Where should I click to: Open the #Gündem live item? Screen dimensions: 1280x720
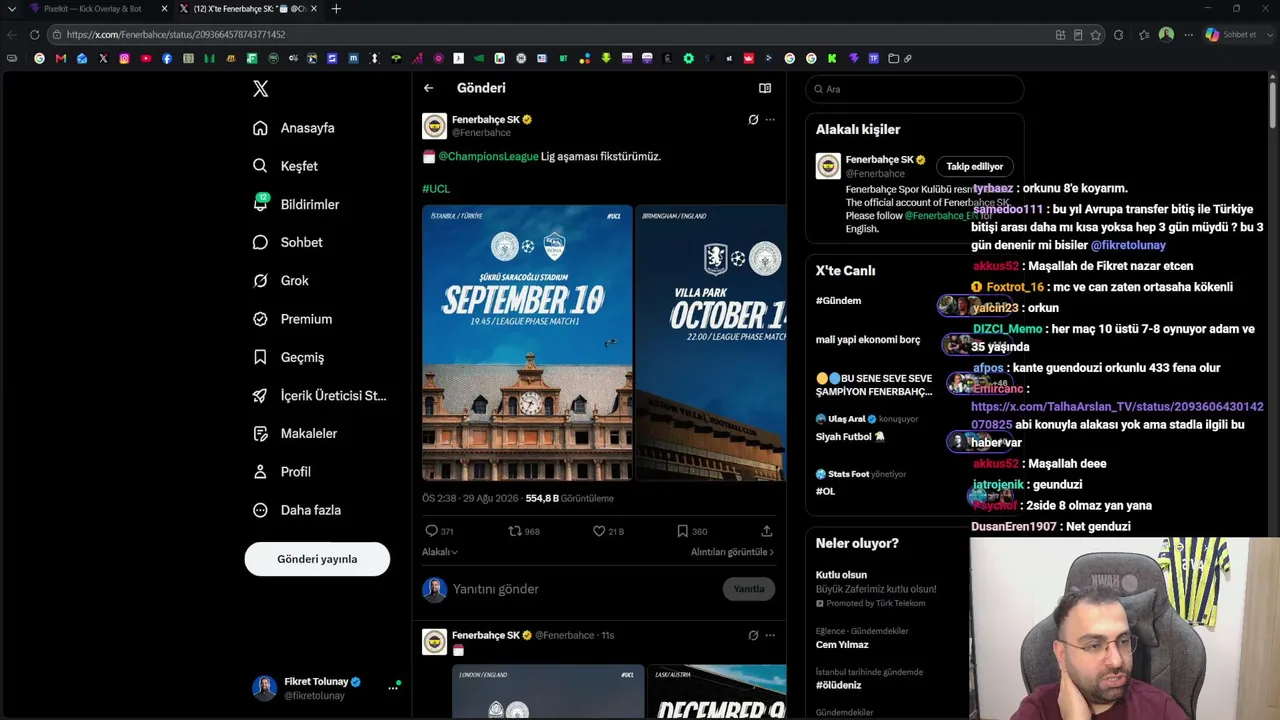click(838, 301)
